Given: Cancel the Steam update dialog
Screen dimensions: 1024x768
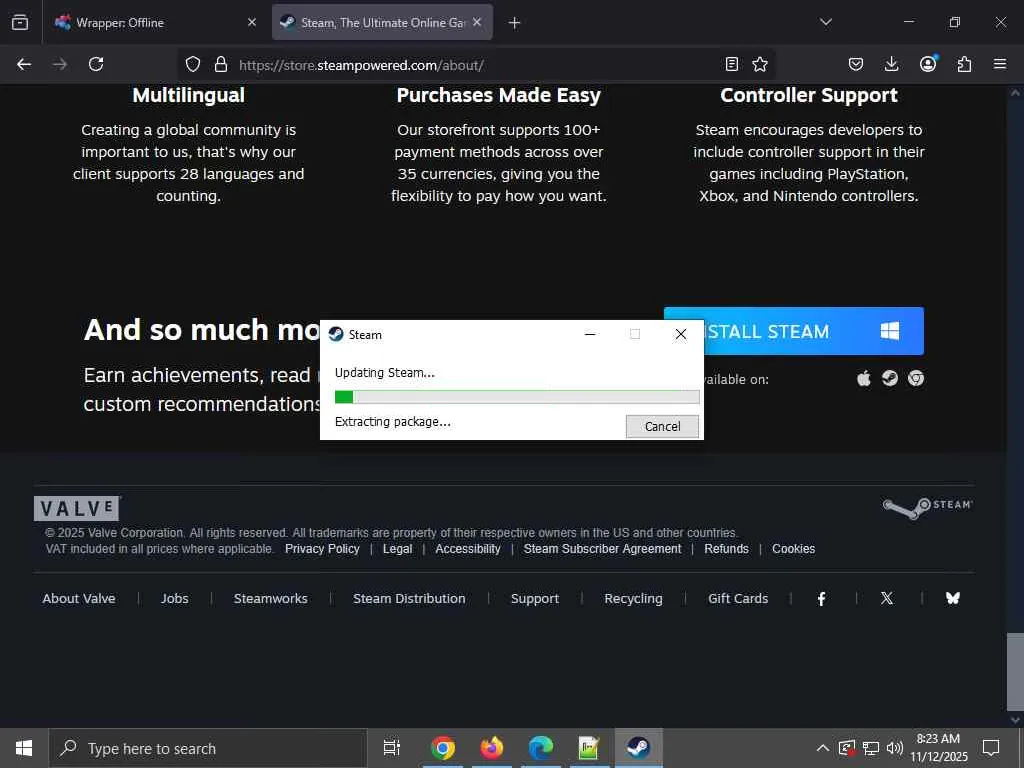Looking at the screenshot, I should [662, 426].
